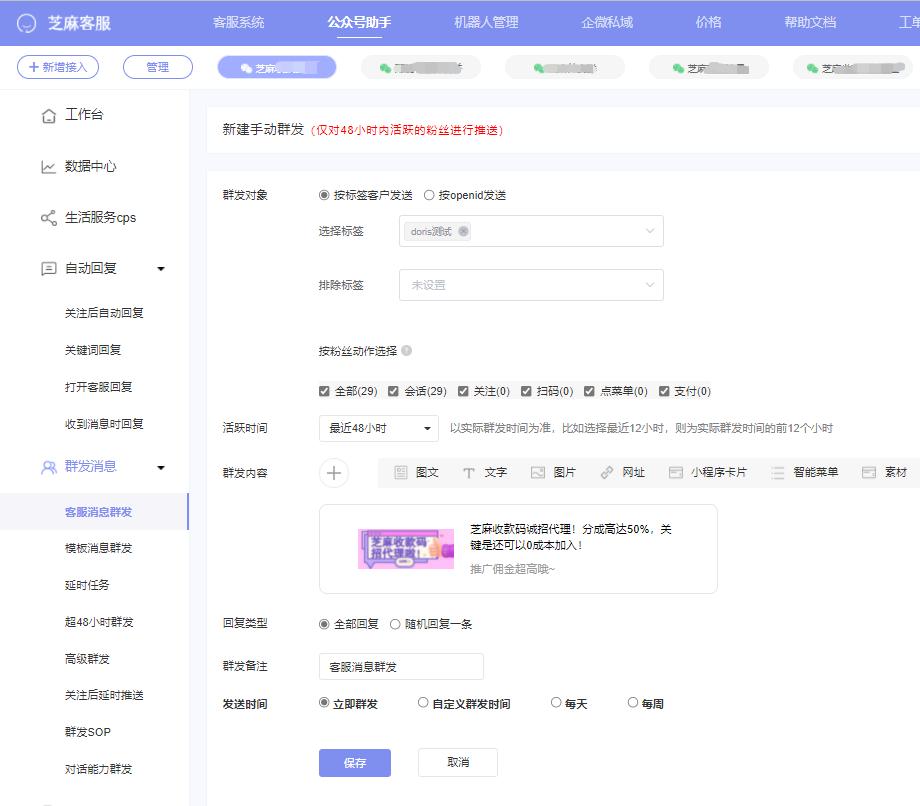Select the 文字 text content icon

click(x=489, y=472)
